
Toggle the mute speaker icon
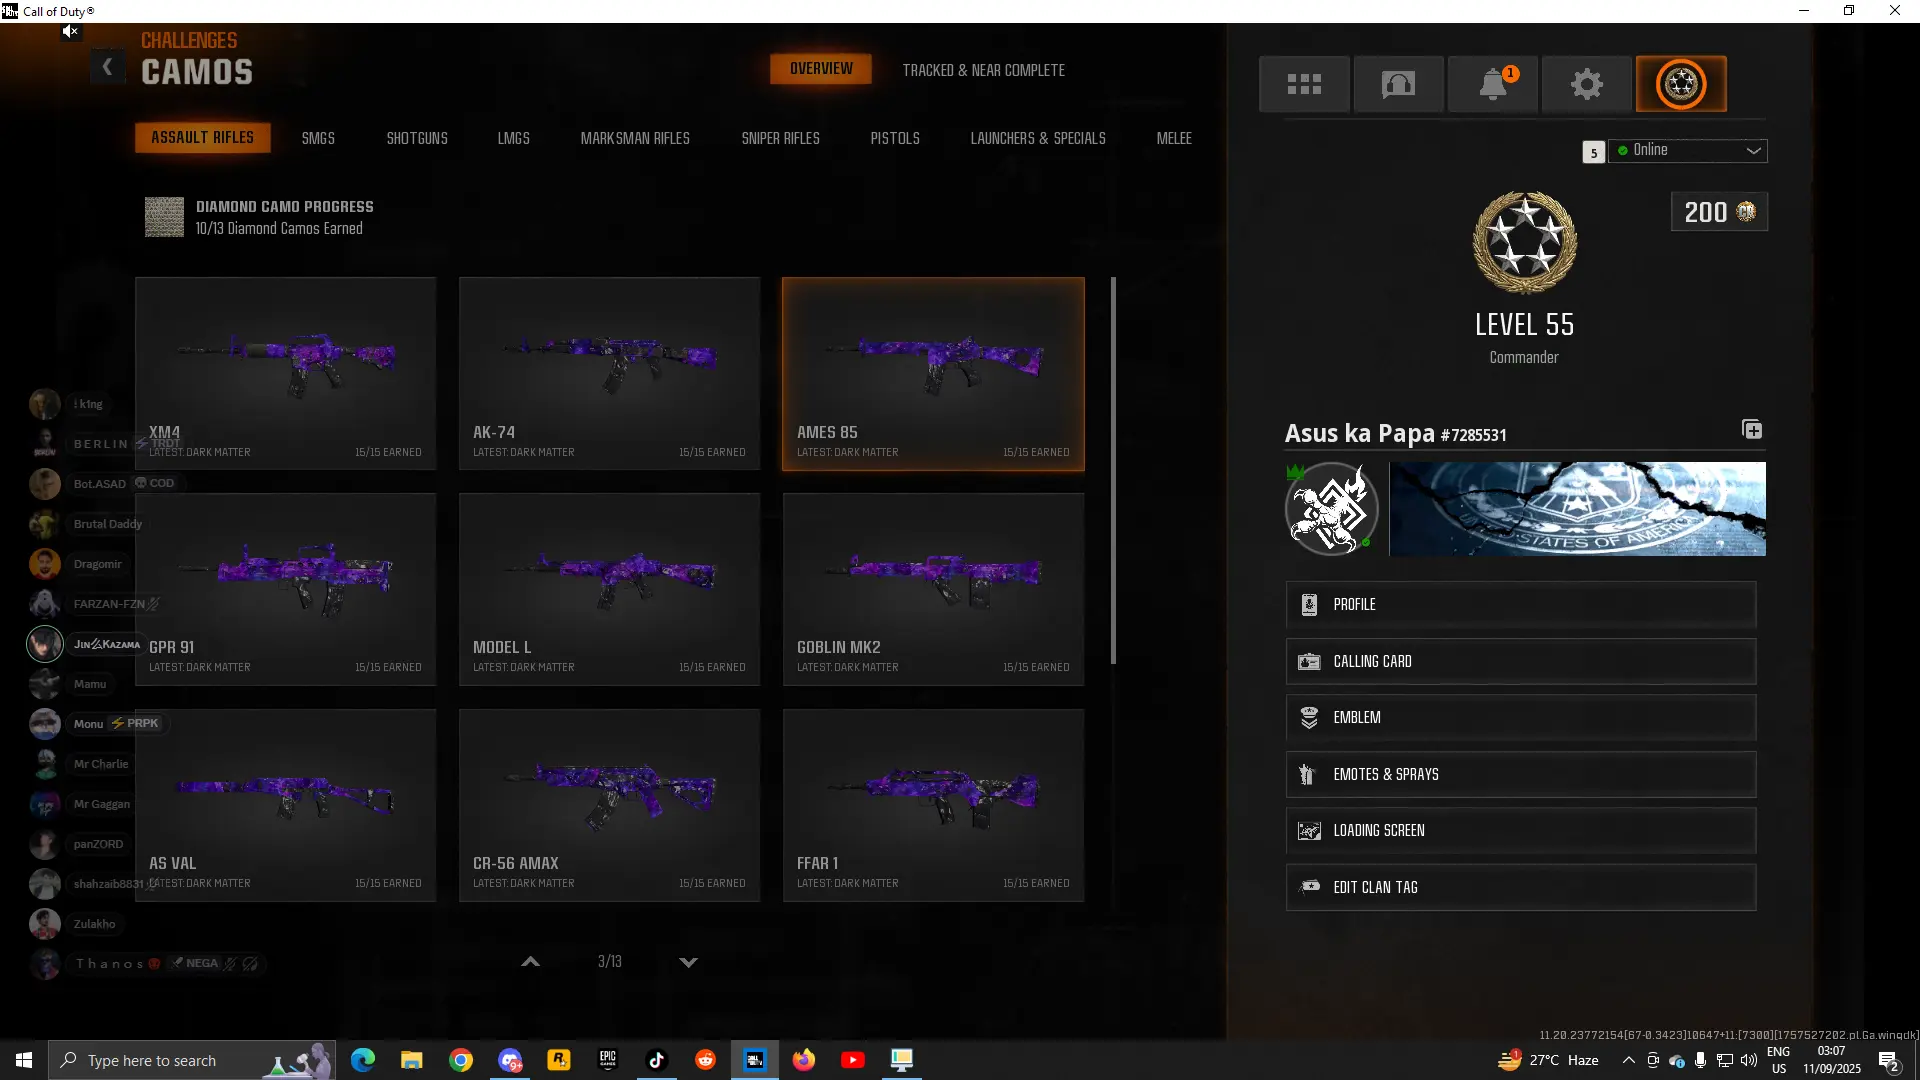pos(69,32)
